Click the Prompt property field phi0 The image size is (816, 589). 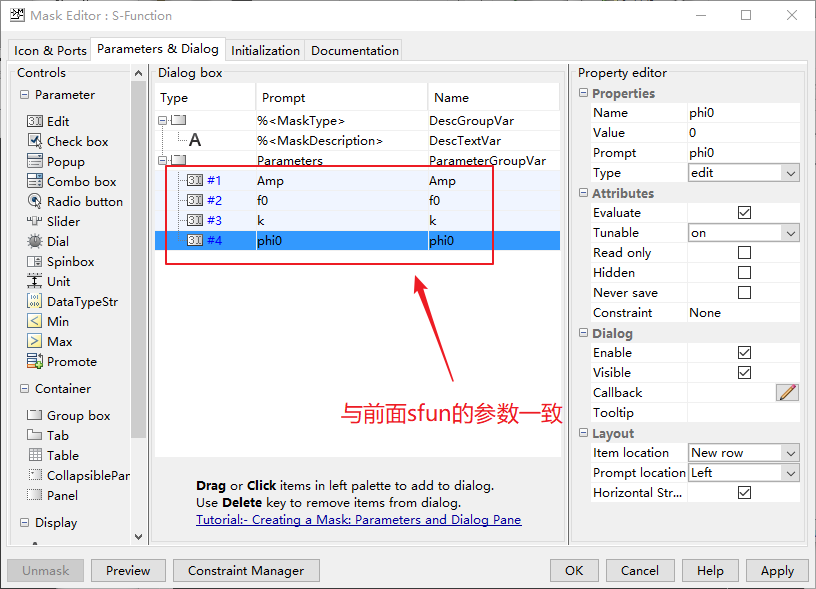(x=744, y=153)
